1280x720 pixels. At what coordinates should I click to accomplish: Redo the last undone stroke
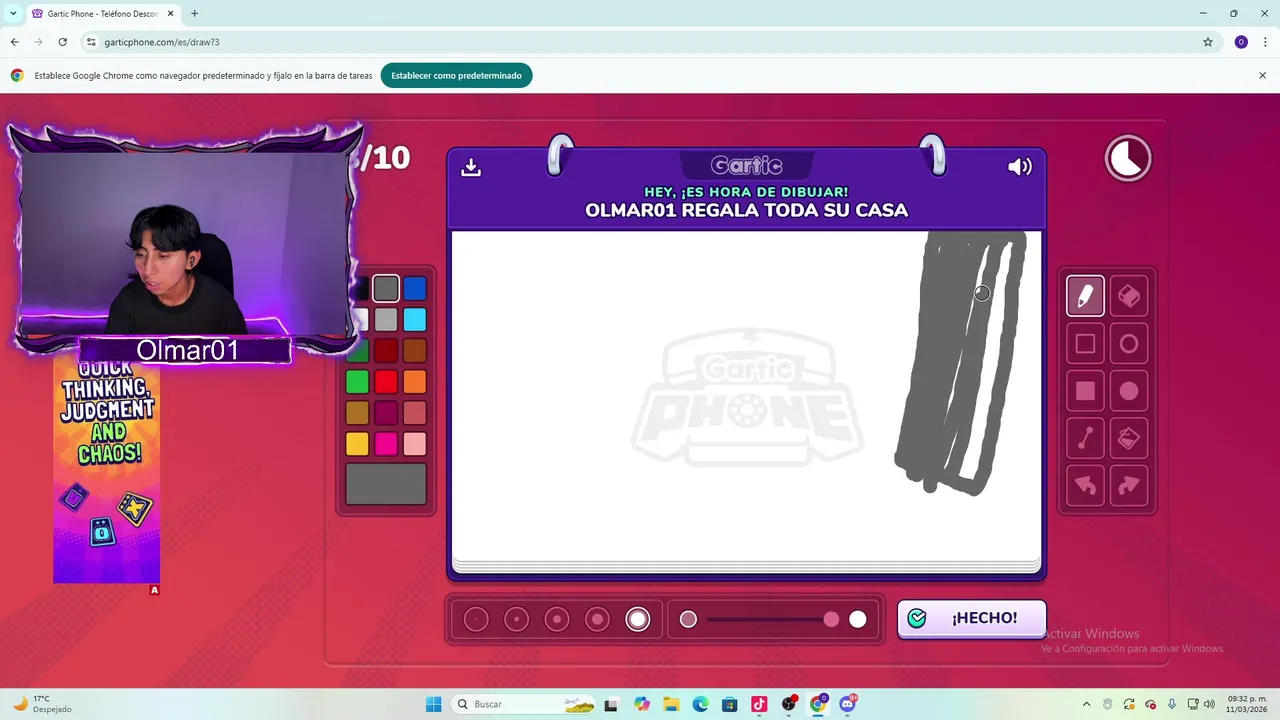point(1129,486)
